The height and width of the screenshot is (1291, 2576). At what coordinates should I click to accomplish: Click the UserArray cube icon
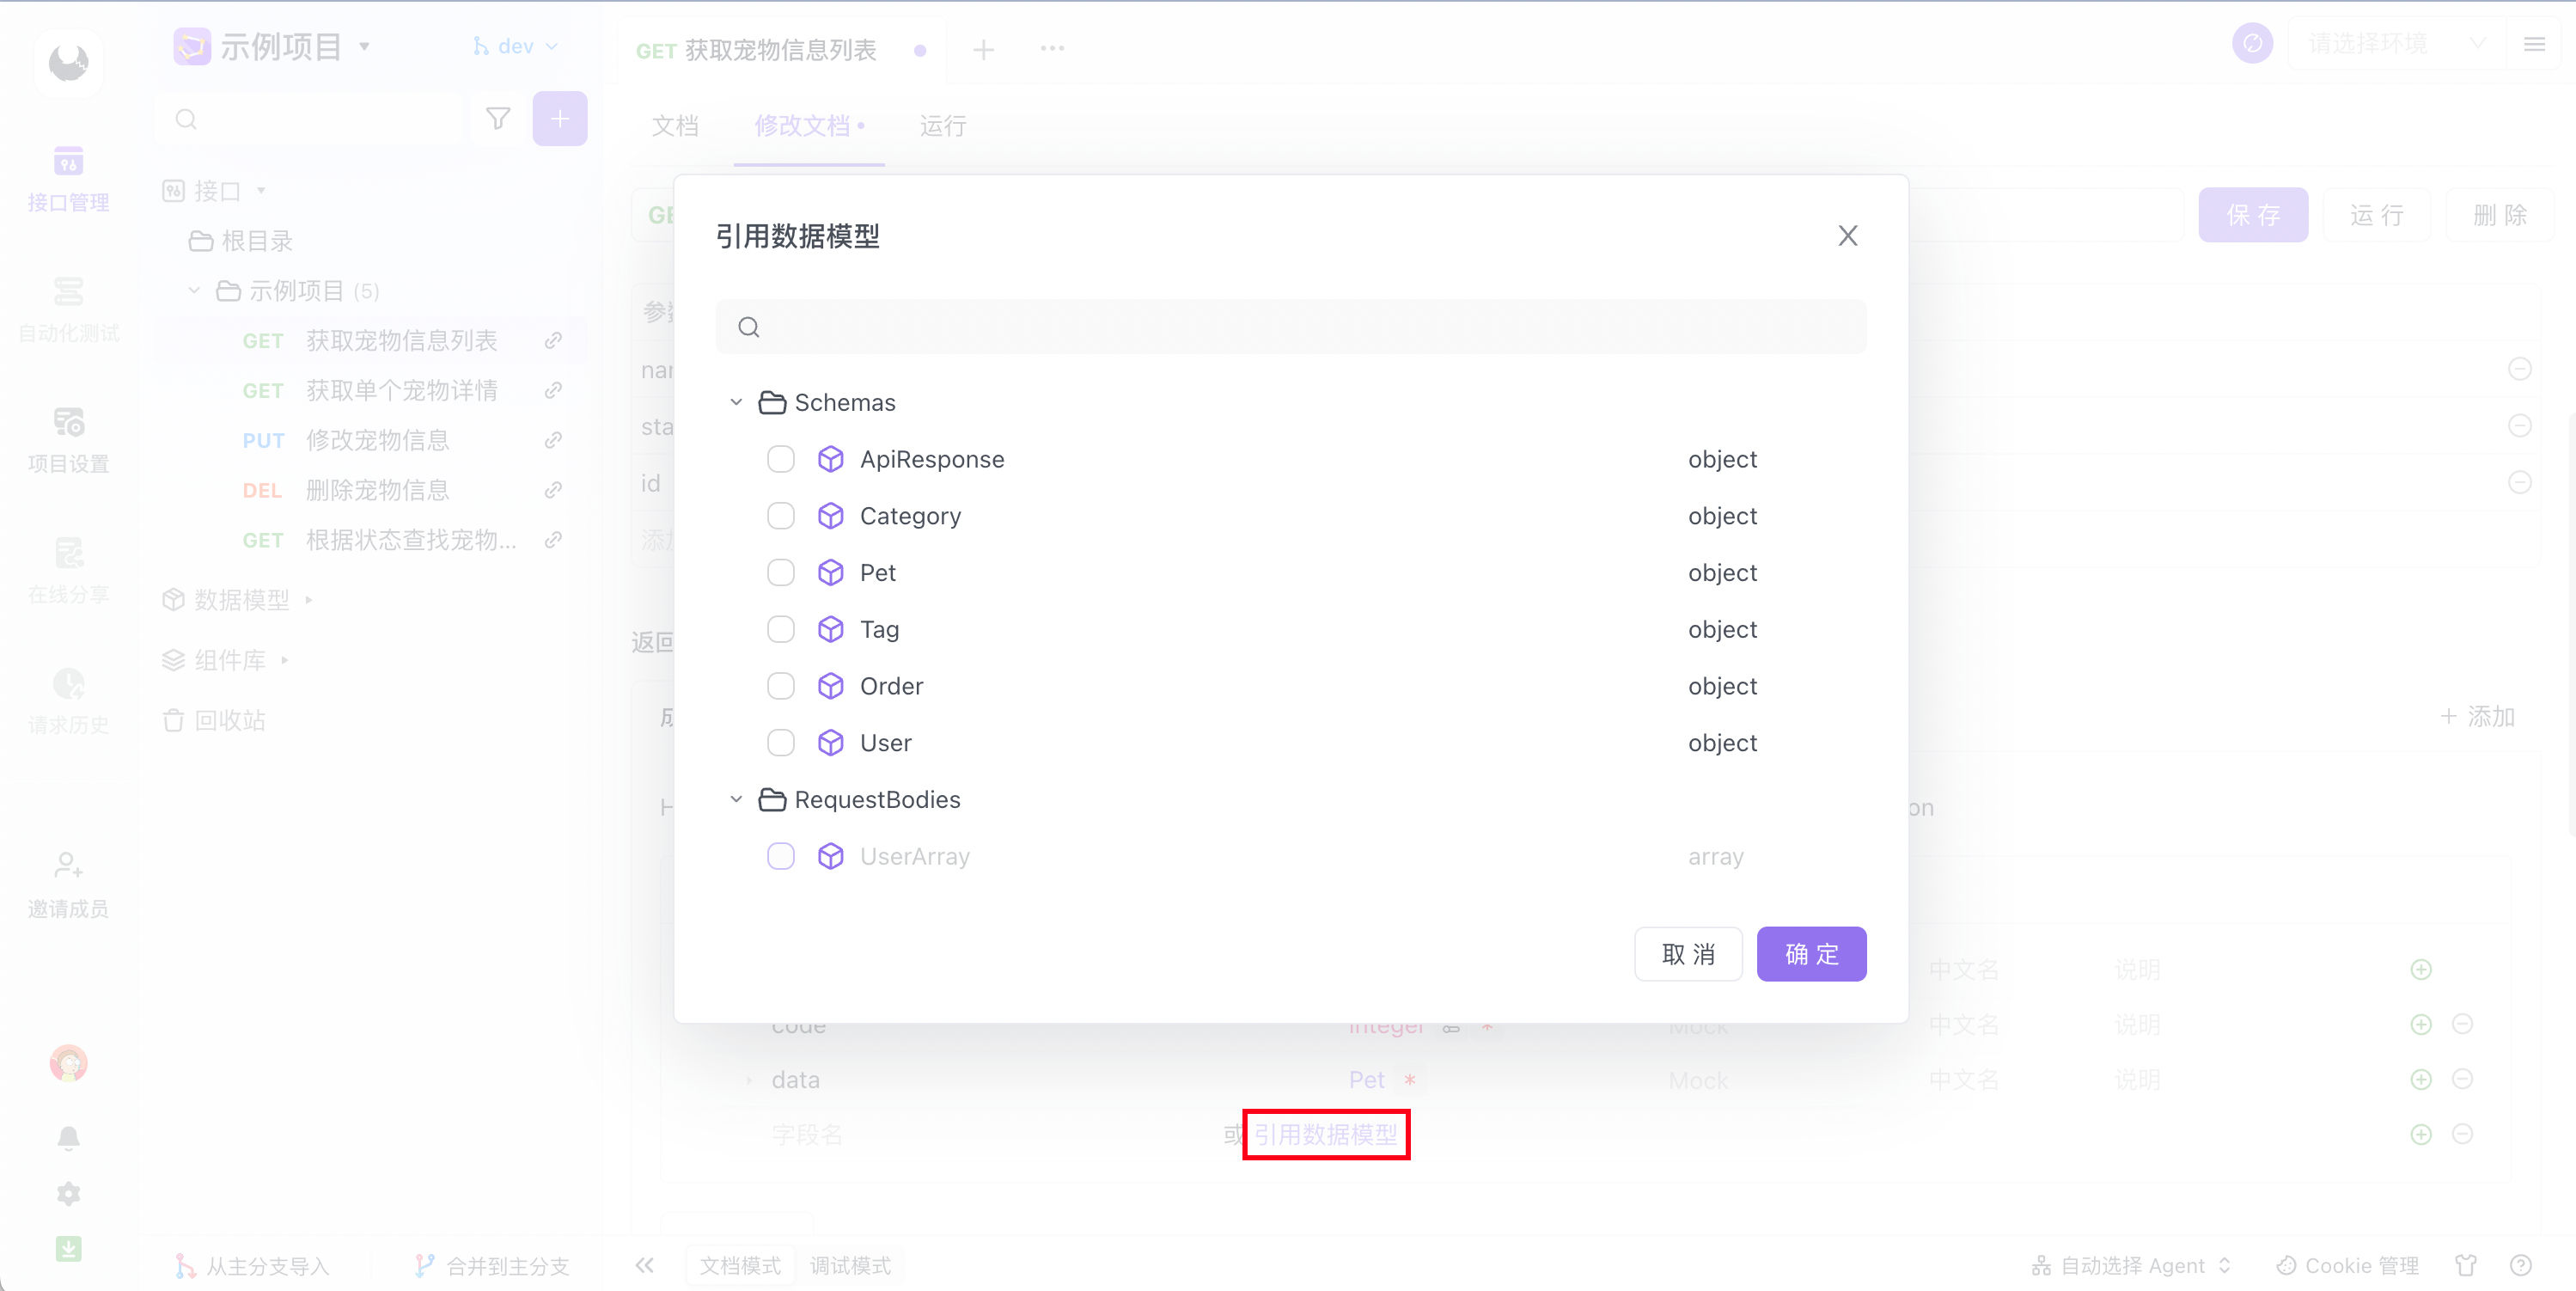(x=830, y=856)
